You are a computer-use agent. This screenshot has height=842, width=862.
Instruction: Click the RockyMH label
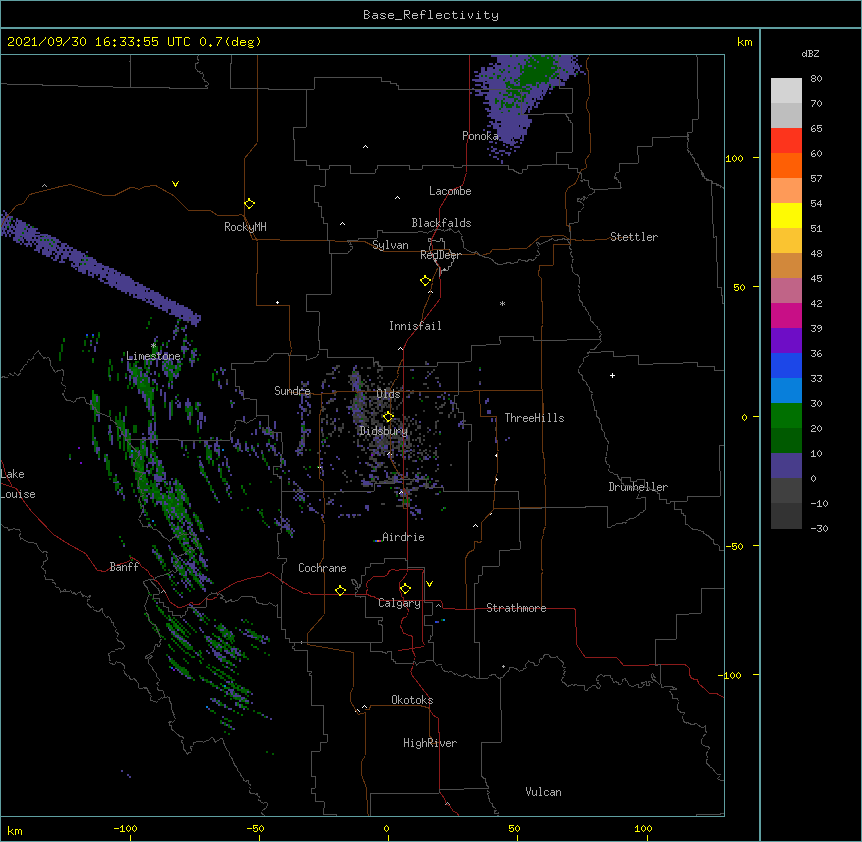pos(245,227)
